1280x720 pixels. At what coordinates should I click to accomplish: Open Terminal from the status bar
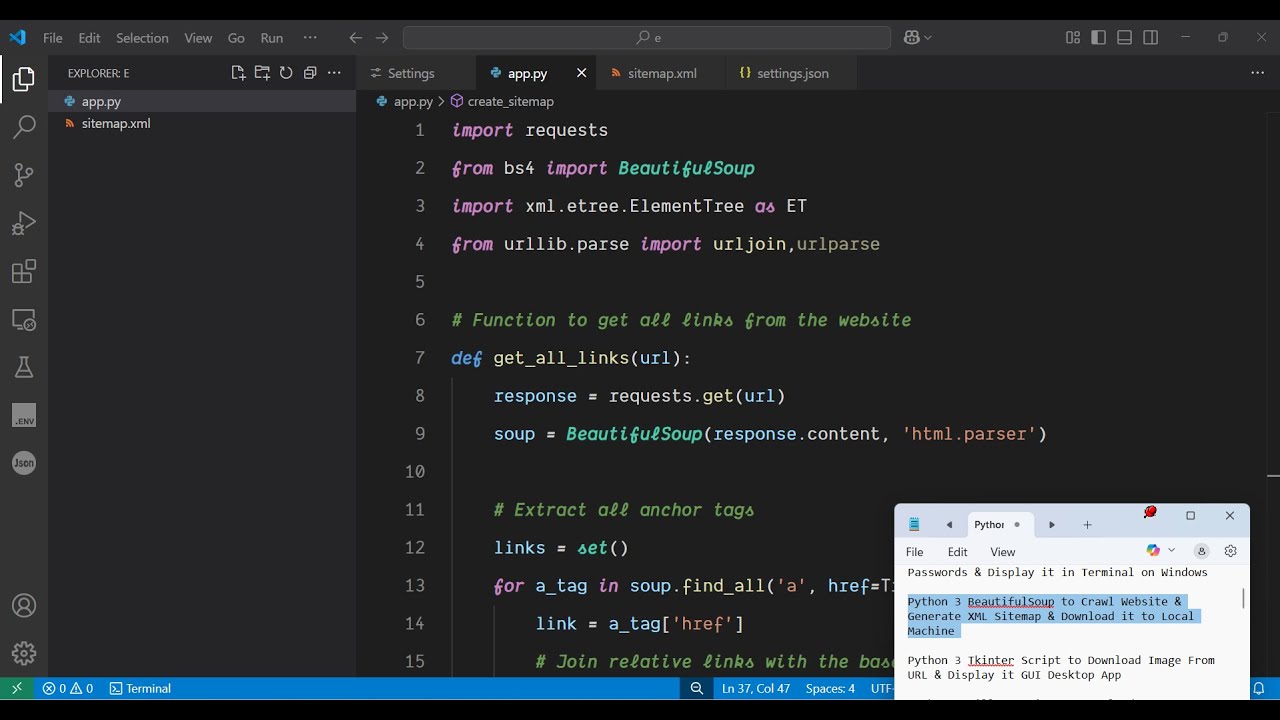pyautogui.click(x=140, y=688)
